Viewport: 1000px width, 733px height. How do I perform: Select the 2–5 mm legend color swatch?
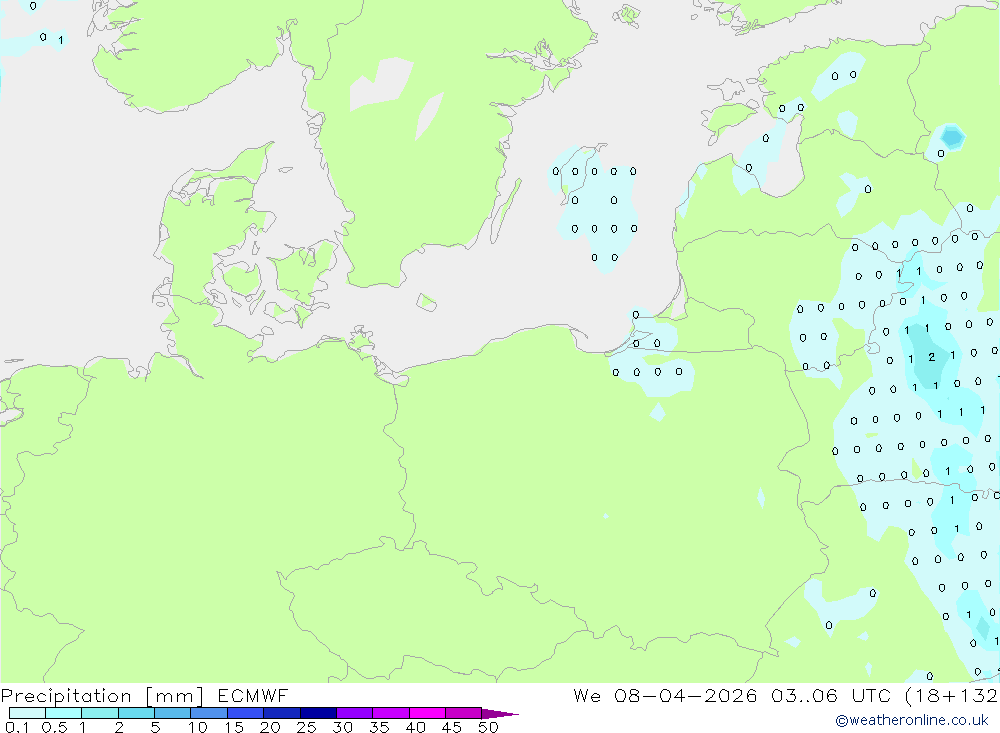136,713
